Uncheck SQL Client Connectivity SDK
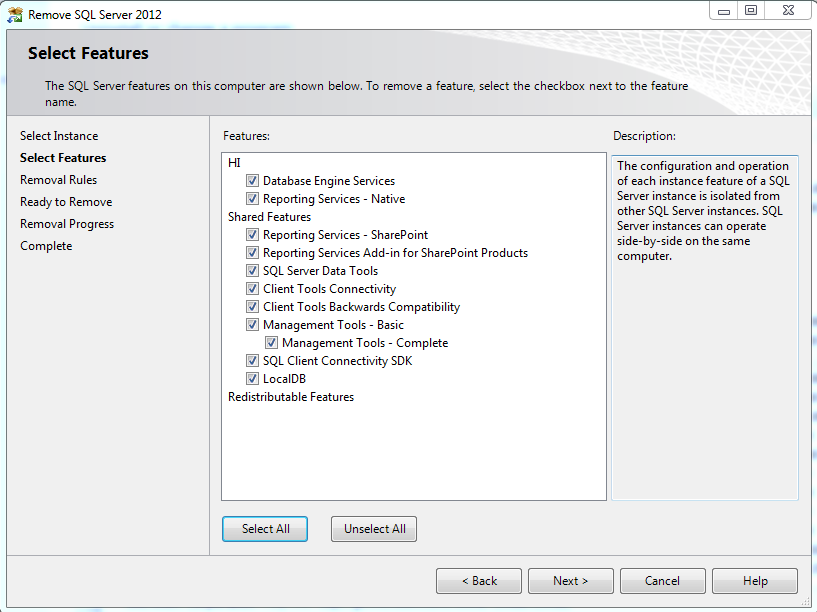The image size is (817, 612). 252,361
